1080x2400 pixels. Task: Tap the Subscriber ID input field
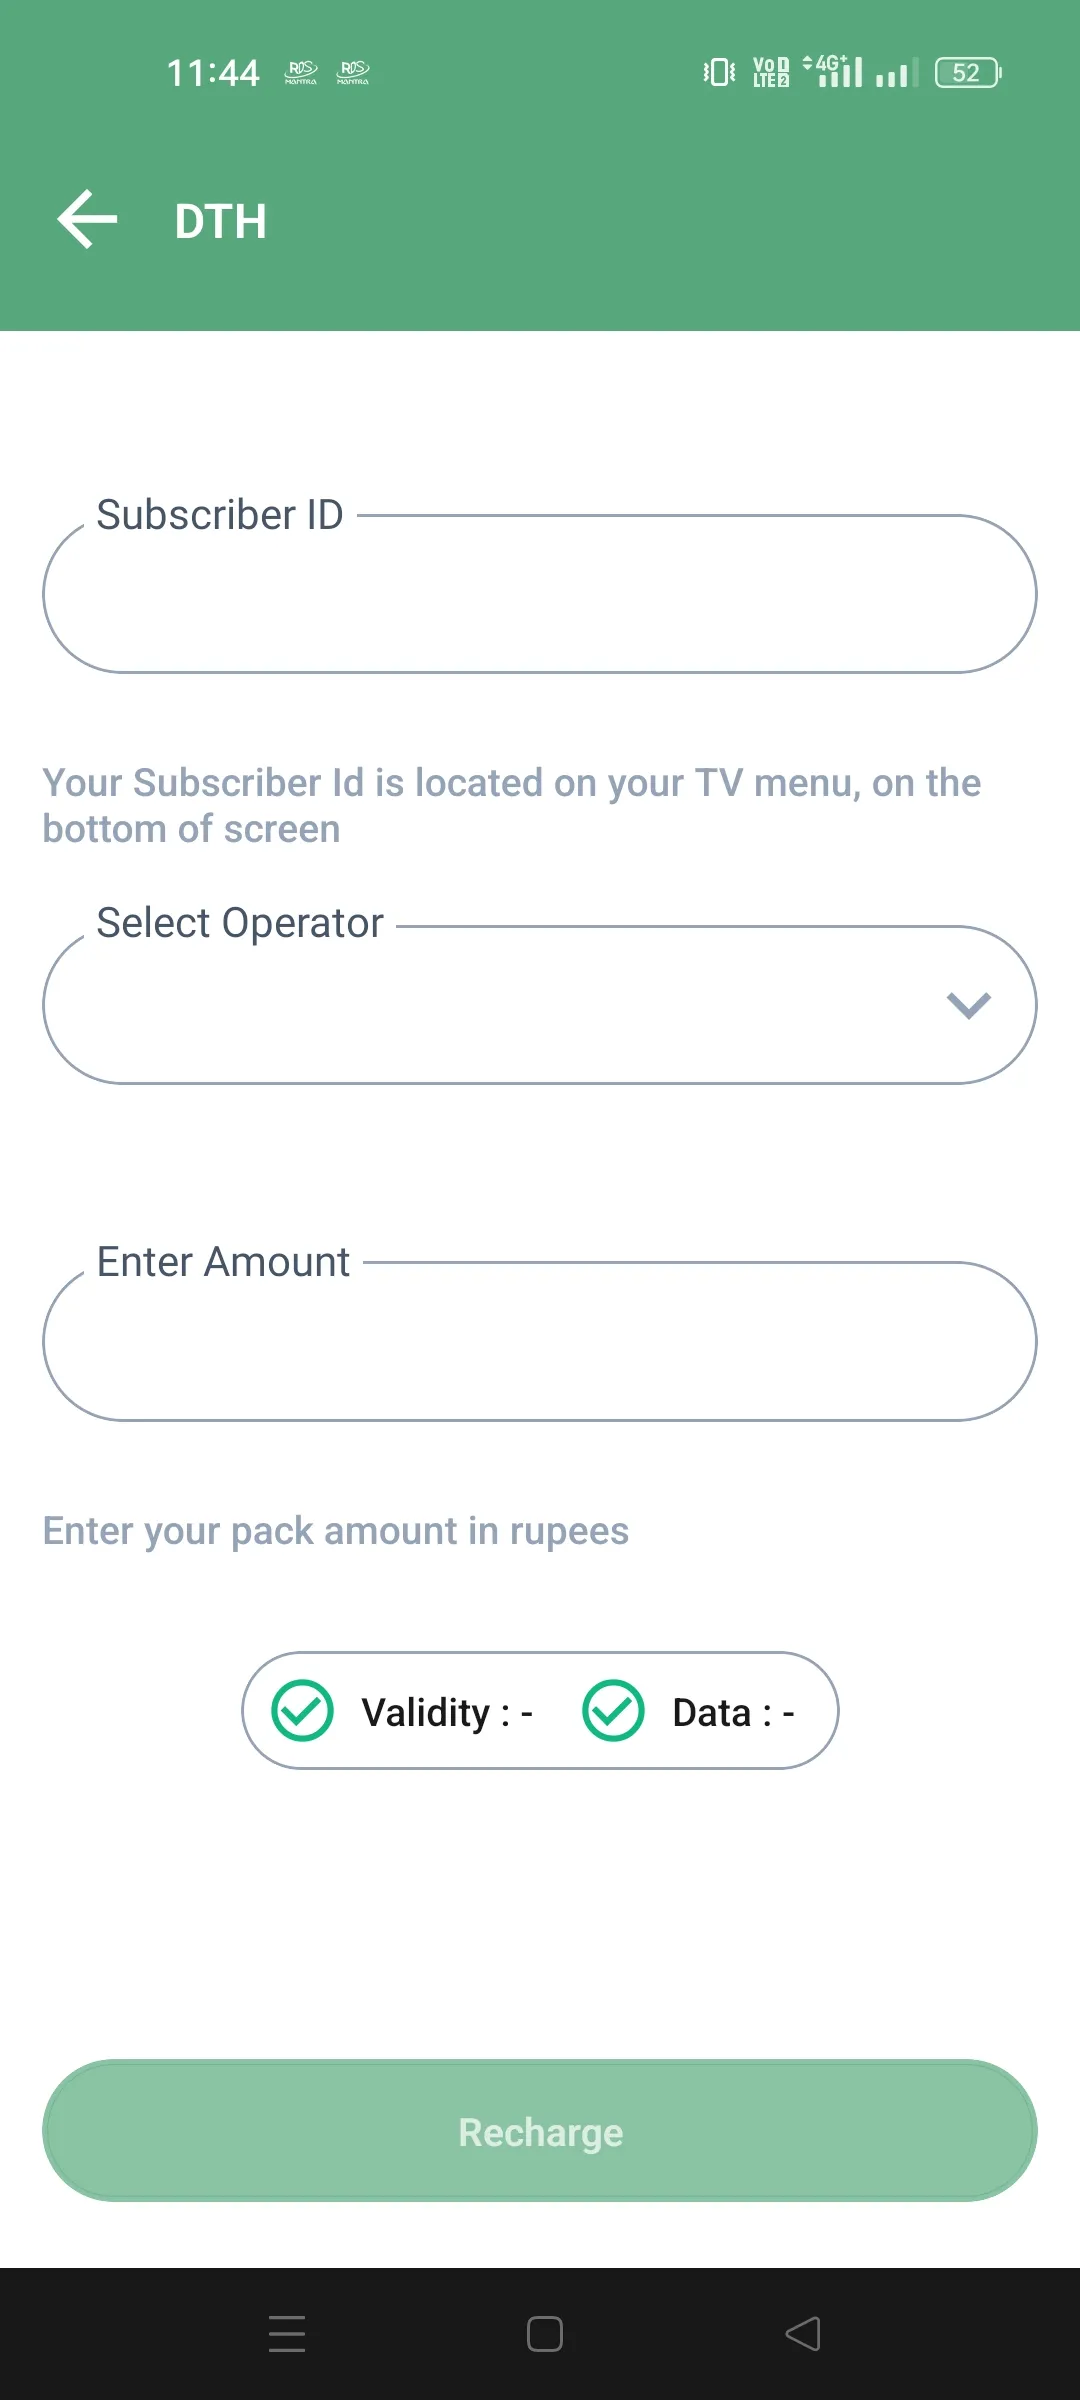tap(540, 595)
